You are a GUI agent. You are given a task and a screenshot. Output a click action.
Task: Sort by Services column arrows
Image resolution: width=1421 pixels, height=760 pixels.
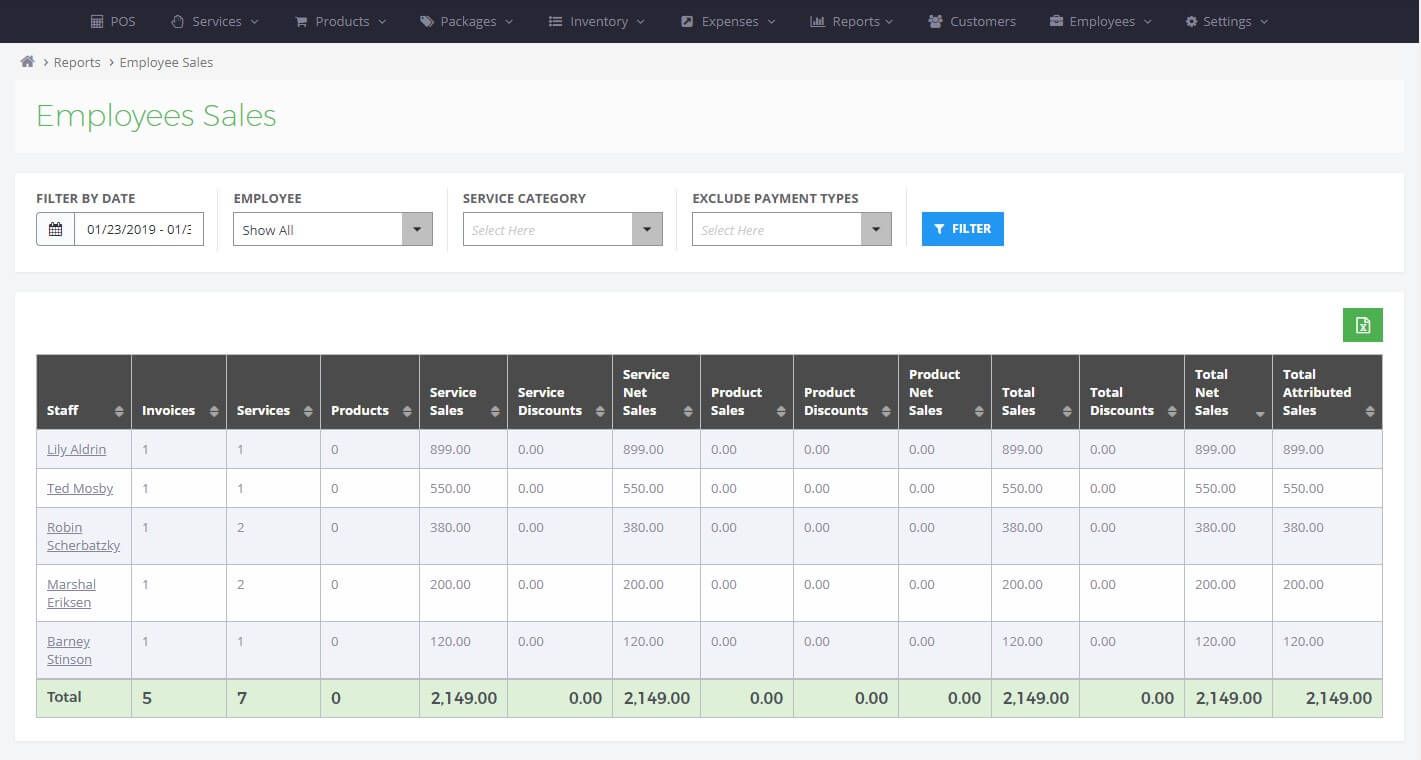coord(308,411)
